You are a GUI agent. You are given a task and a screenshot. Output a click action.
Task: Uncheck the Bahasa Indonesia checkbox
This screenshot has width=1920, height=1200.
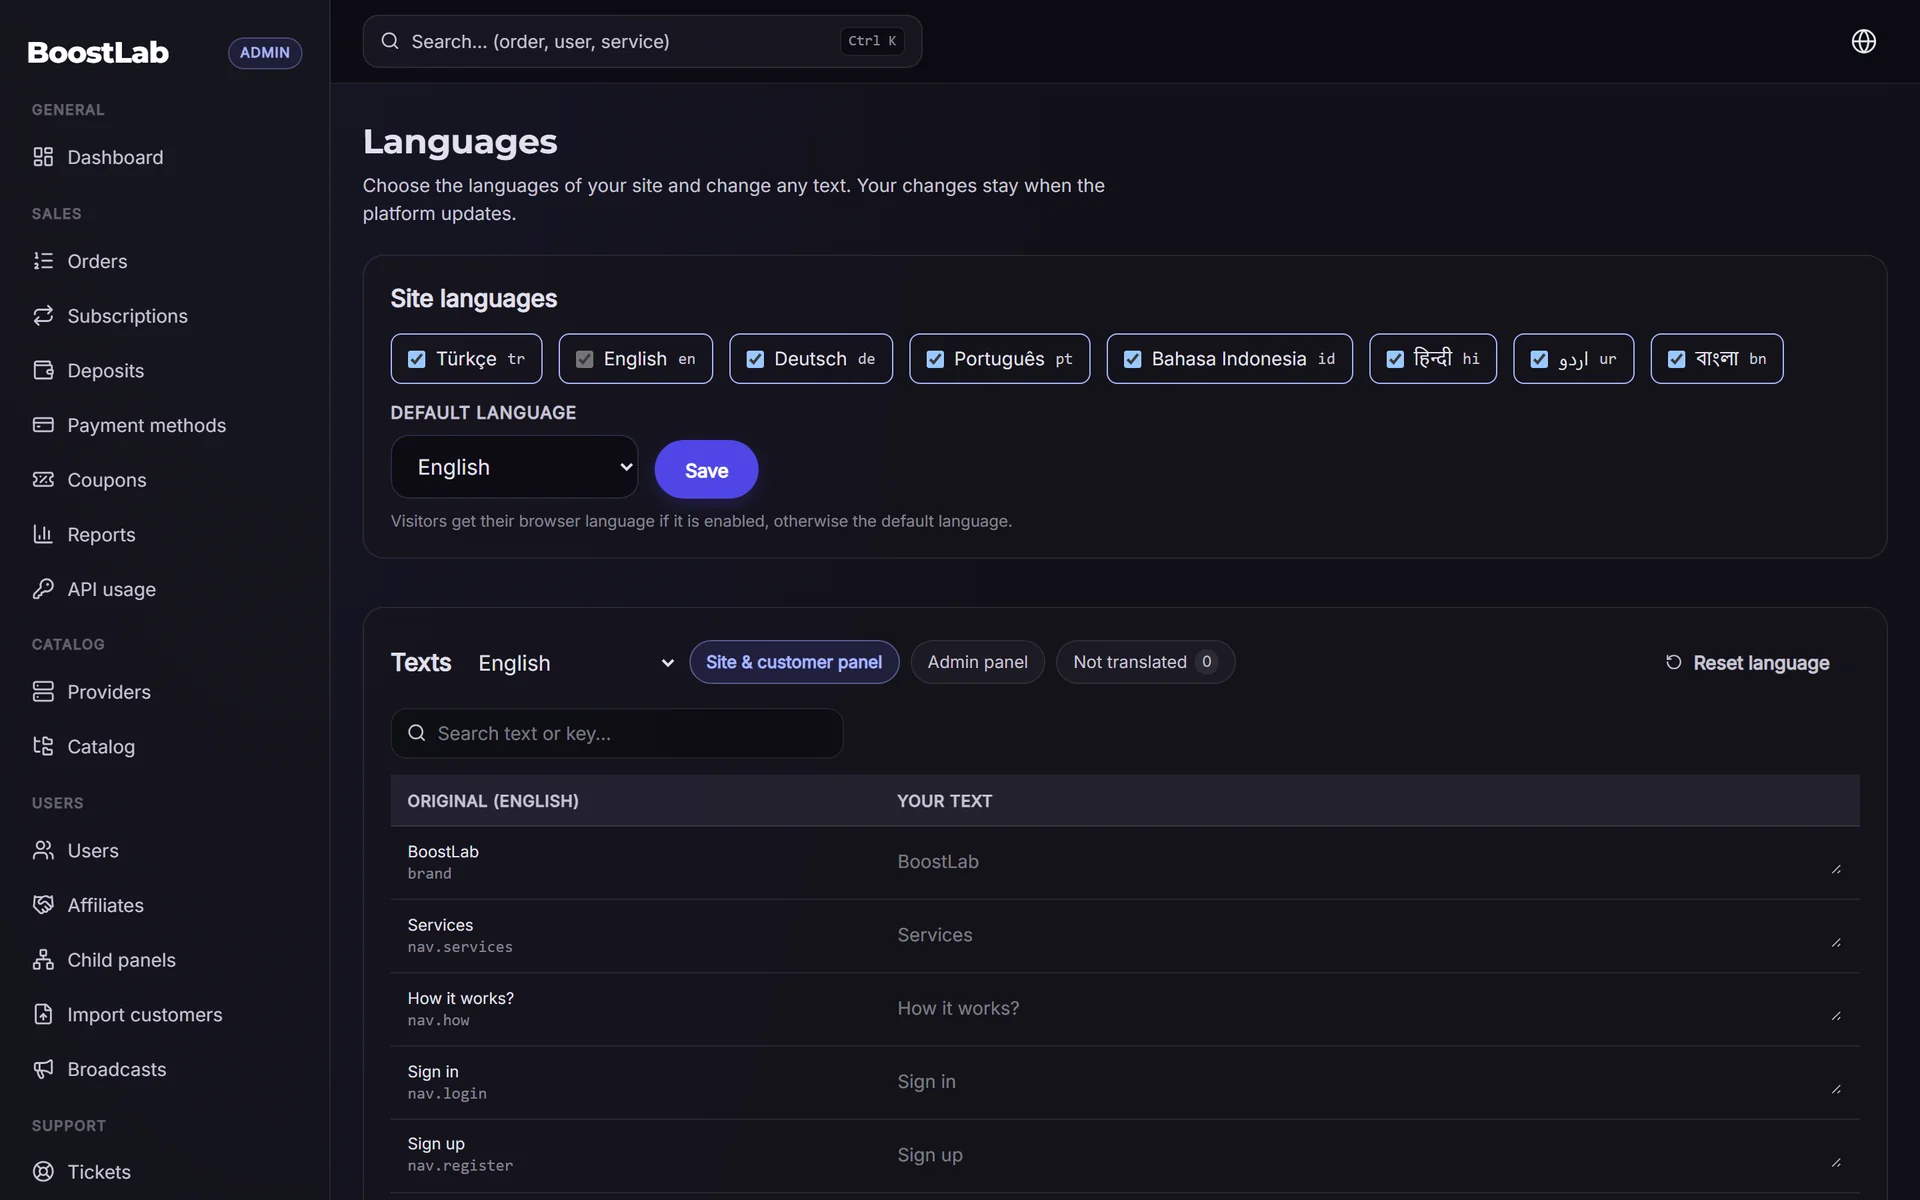click(x=1133, y=359)
